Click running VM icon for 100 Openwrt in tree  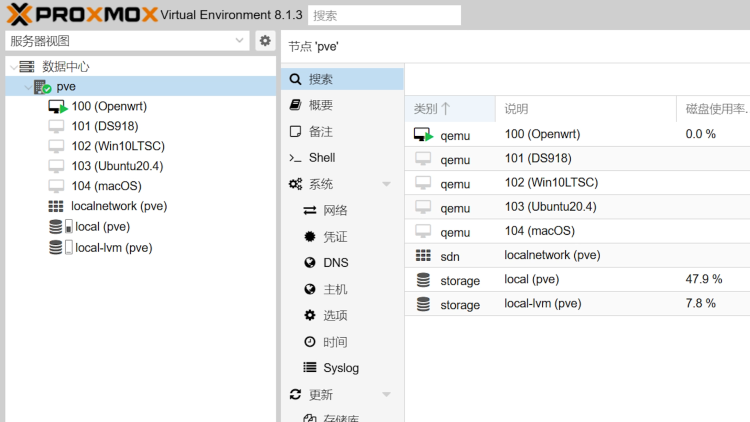coord(57,107)
